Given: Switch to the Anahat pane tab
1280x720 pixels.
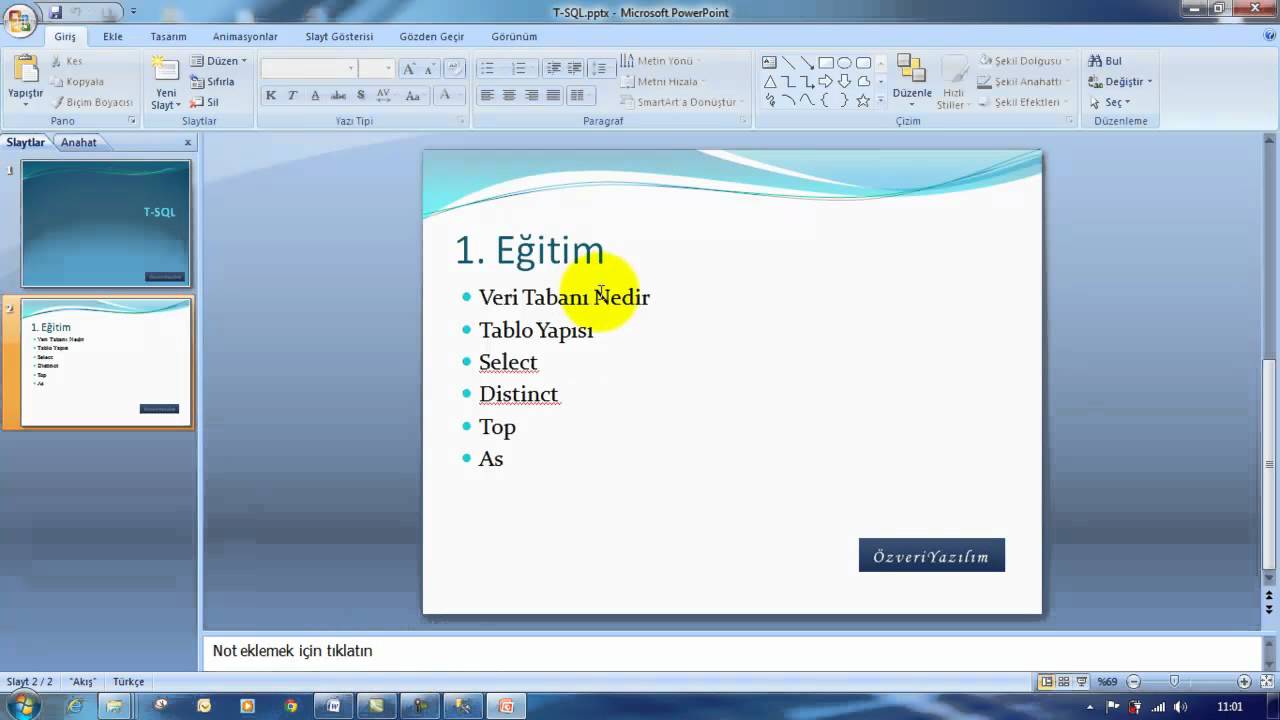Looking at the screenshot, I should [78, 142].
